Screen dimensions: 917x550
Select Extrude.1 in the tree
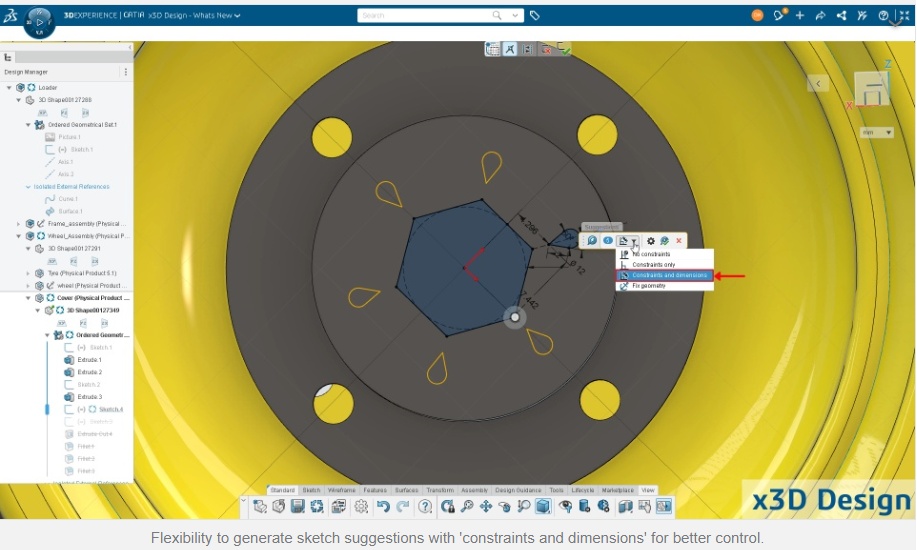tap(89, 360)
